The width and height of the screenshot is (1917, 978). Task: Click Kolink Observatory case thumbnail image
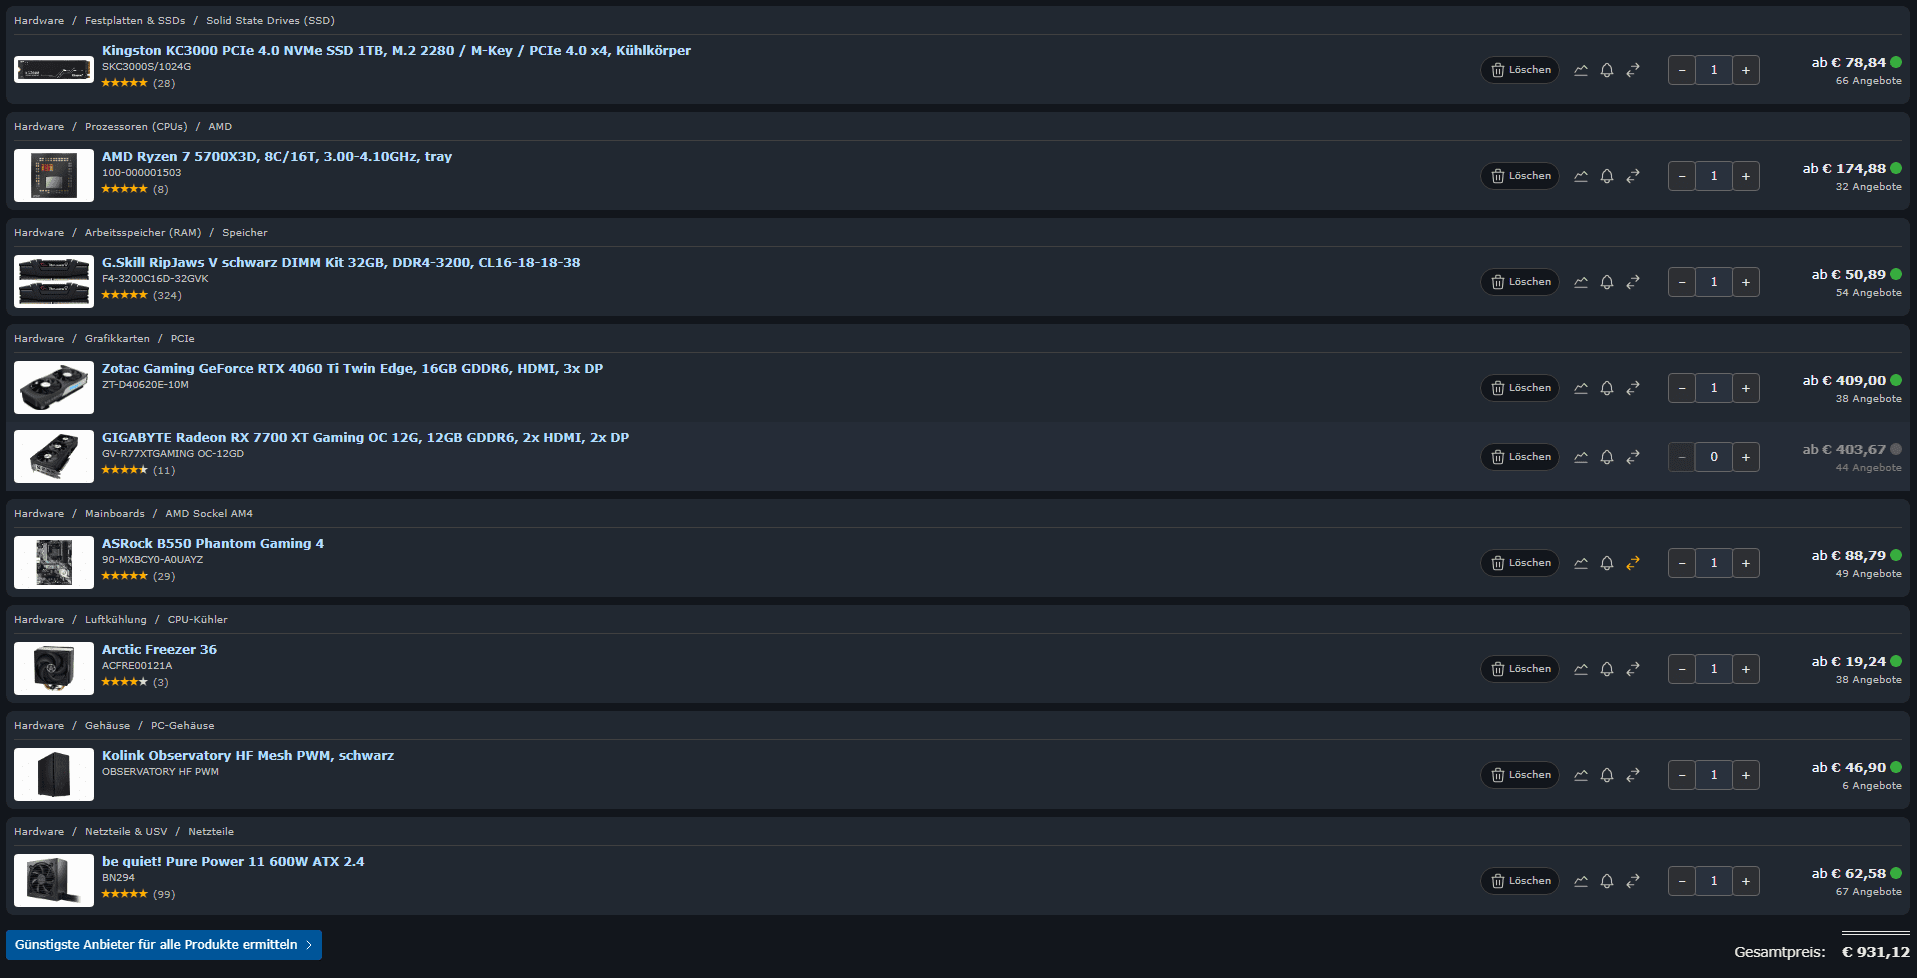coord(54,775)
